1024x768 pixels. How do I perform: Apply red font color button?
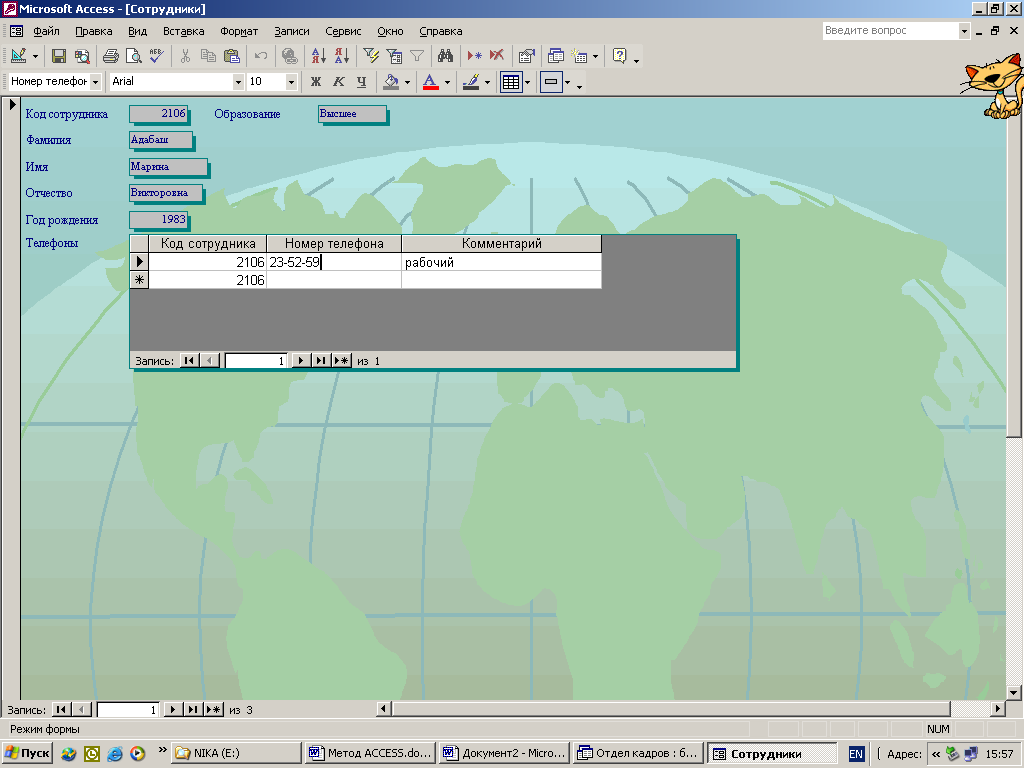tap(430, 82)
